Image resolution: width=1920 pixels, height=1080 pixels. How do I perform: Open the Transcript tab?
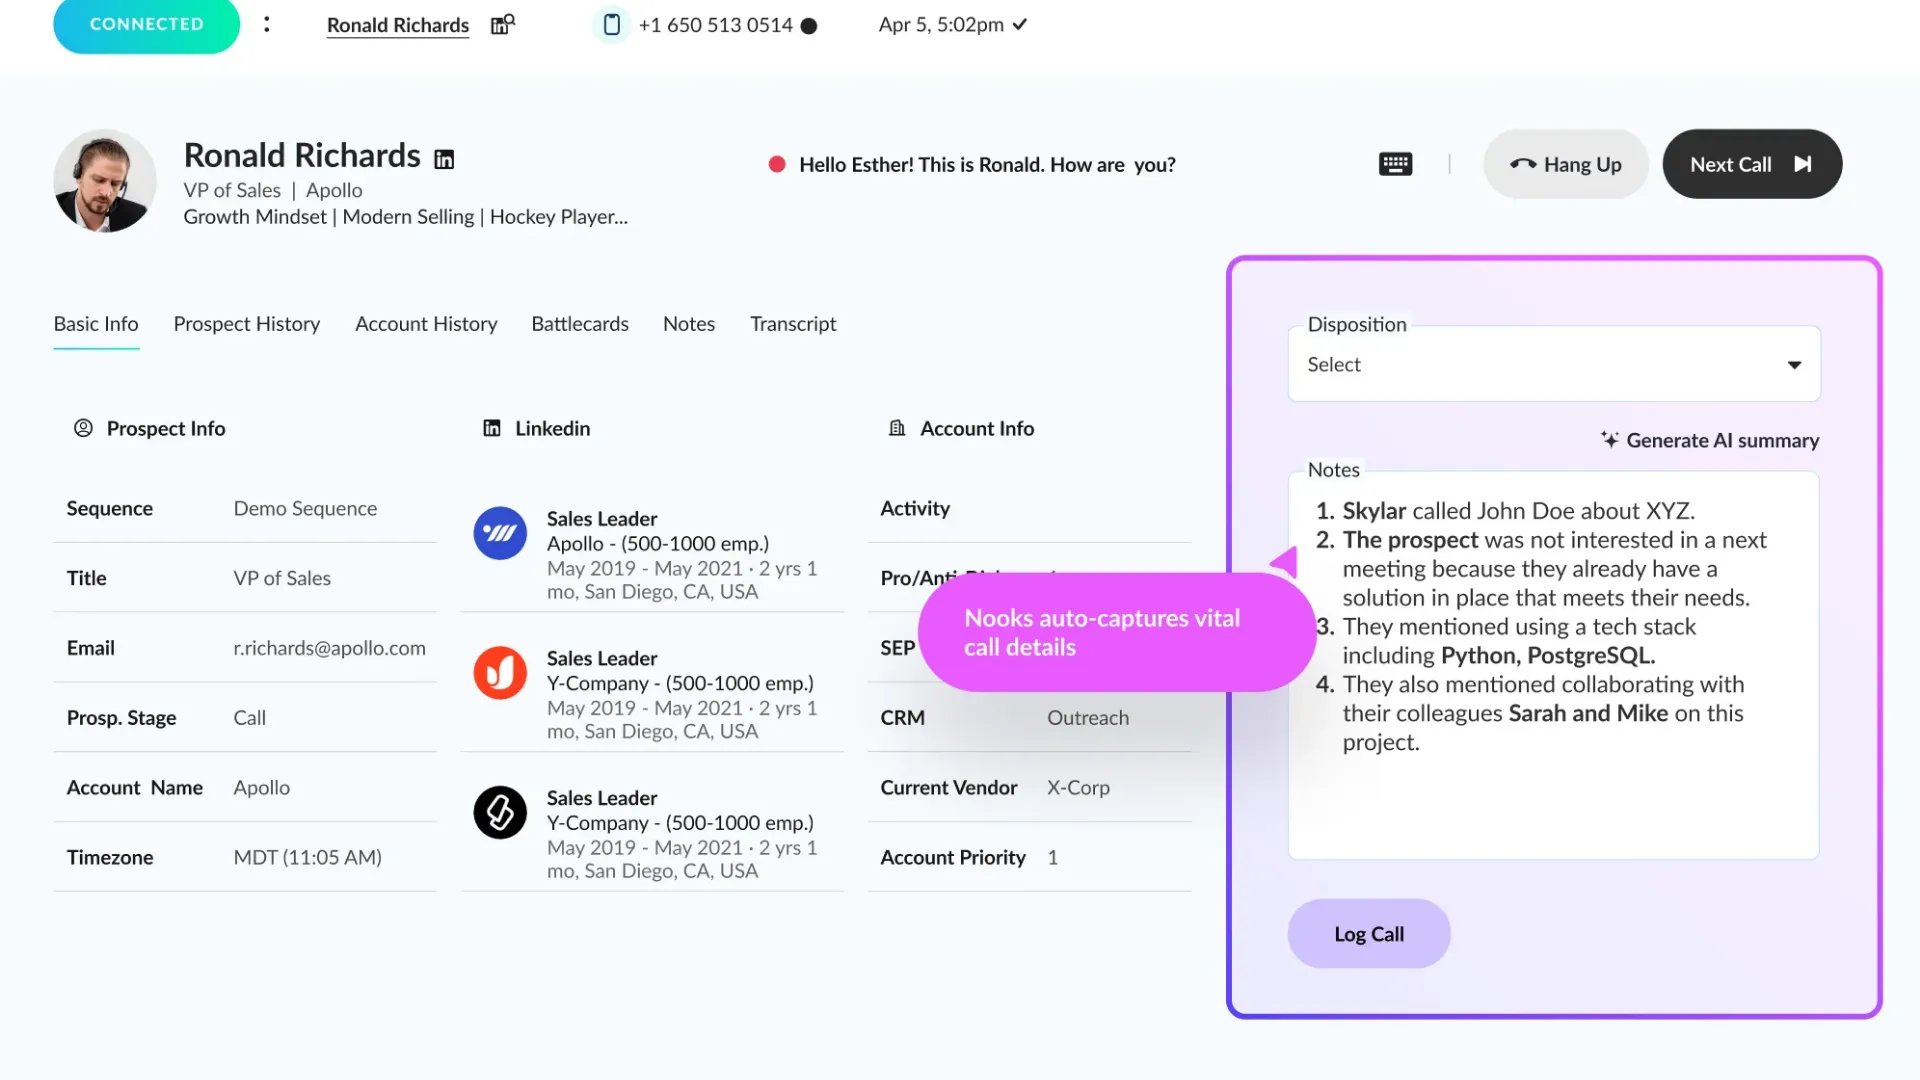pyautogui.click(x=793, y=324)
